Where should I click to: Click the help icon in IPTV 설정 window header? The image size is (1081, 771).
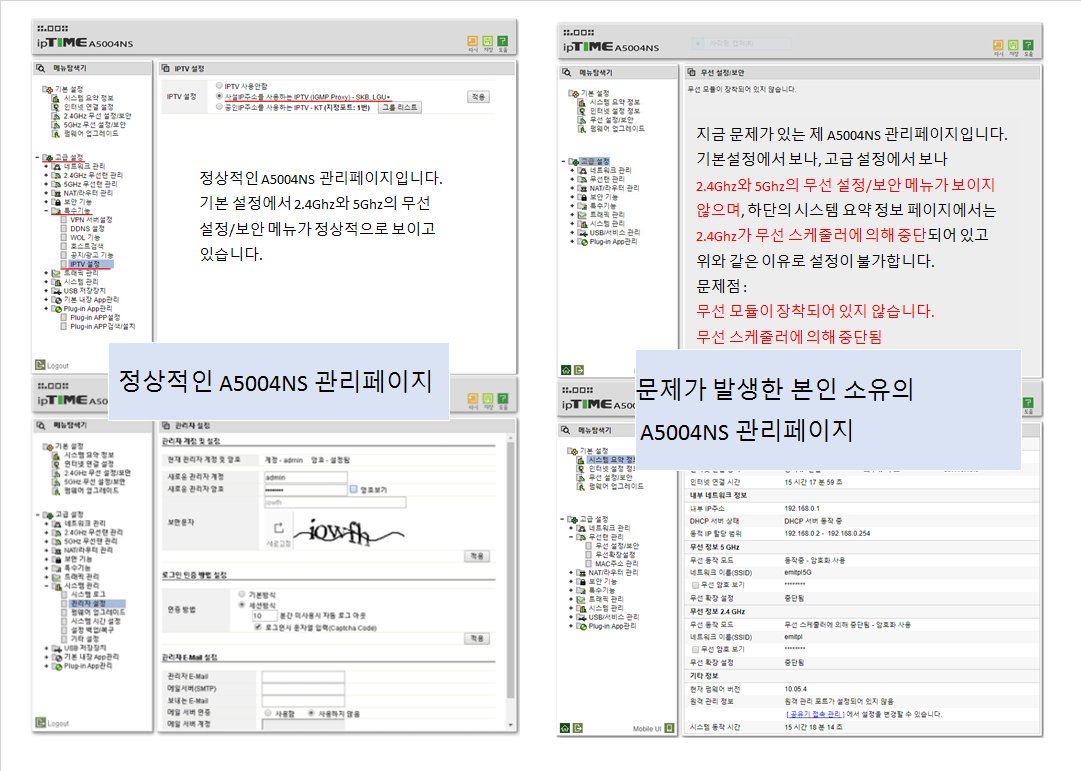pos(503,41)
